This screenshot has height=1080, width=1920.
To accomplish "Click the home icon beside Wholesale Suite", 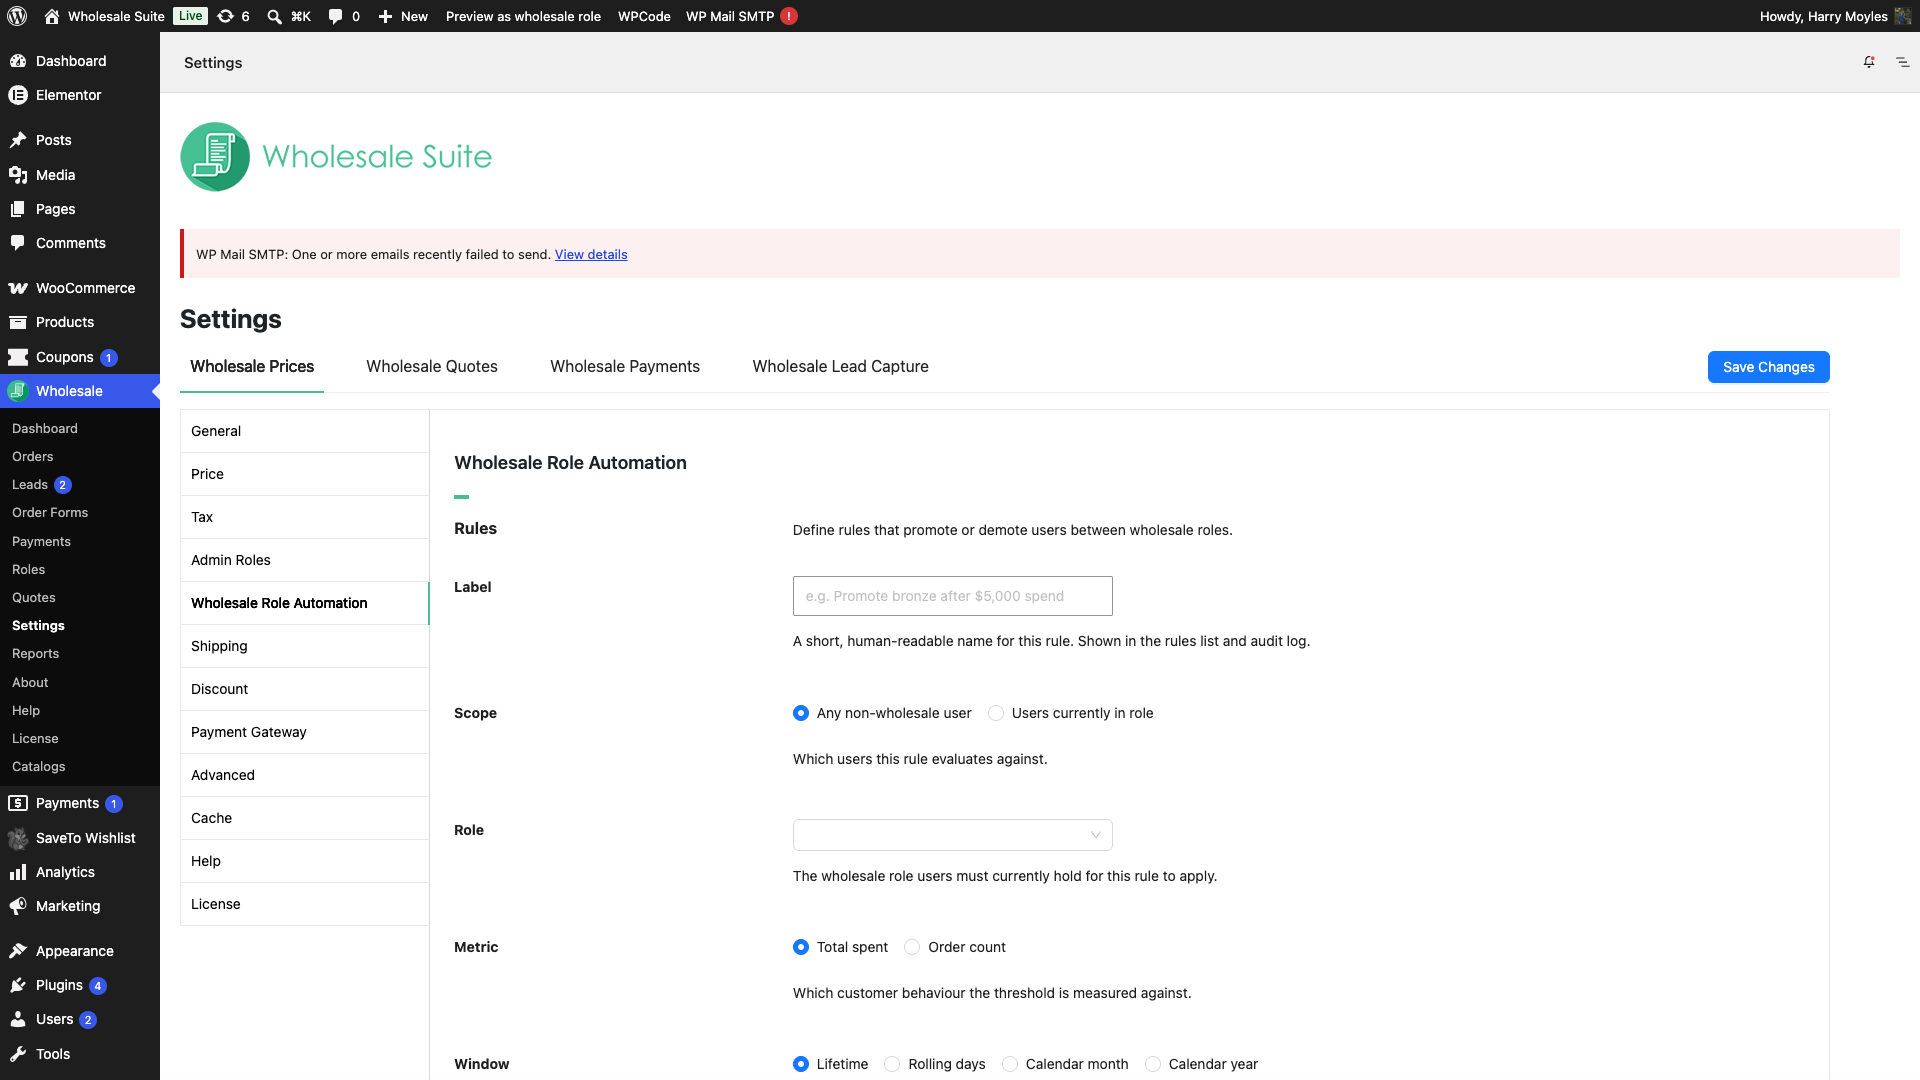I will pyautogui.click(x=52, y=16).
